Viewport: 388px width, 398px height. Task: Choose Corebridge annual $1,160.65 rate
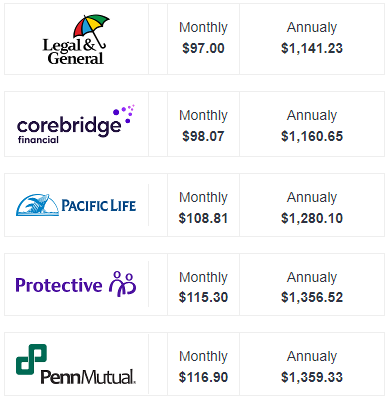click(312, 136)
